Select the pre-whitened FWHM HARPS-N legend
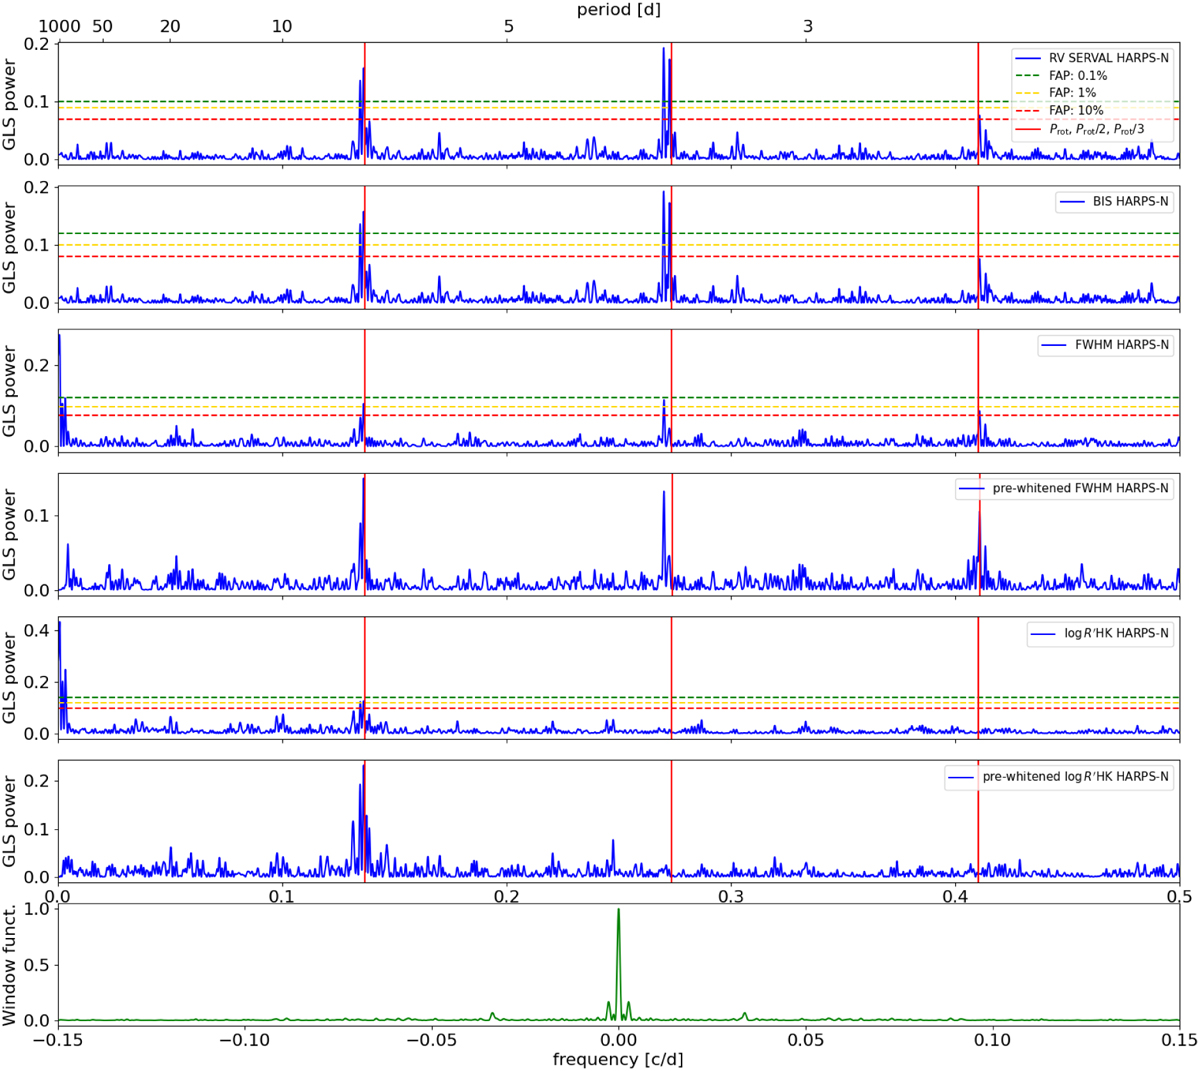The width and height of the screenshot is (1200, 1071). click(x=1067, y=489)
